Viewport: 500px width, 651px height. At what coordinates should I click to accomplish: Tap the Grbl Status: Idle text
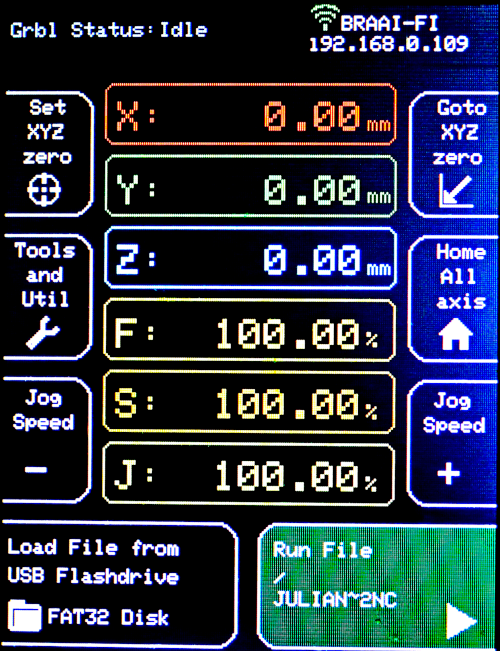109,30
